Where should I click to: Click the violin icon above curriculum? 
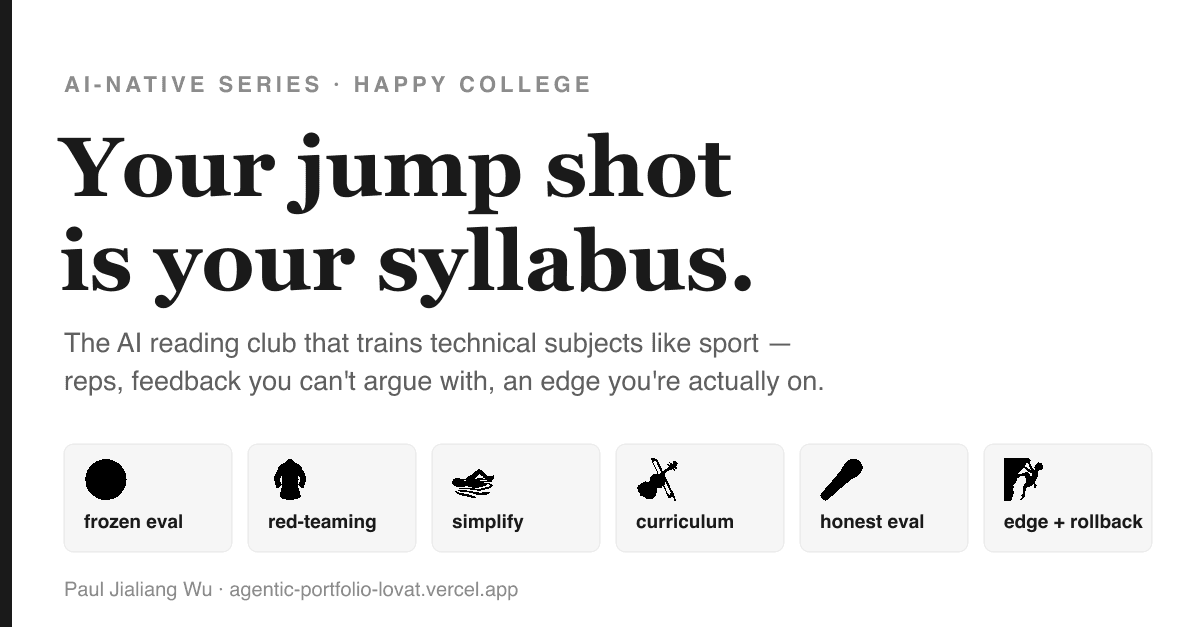click(x=658, y=480)
